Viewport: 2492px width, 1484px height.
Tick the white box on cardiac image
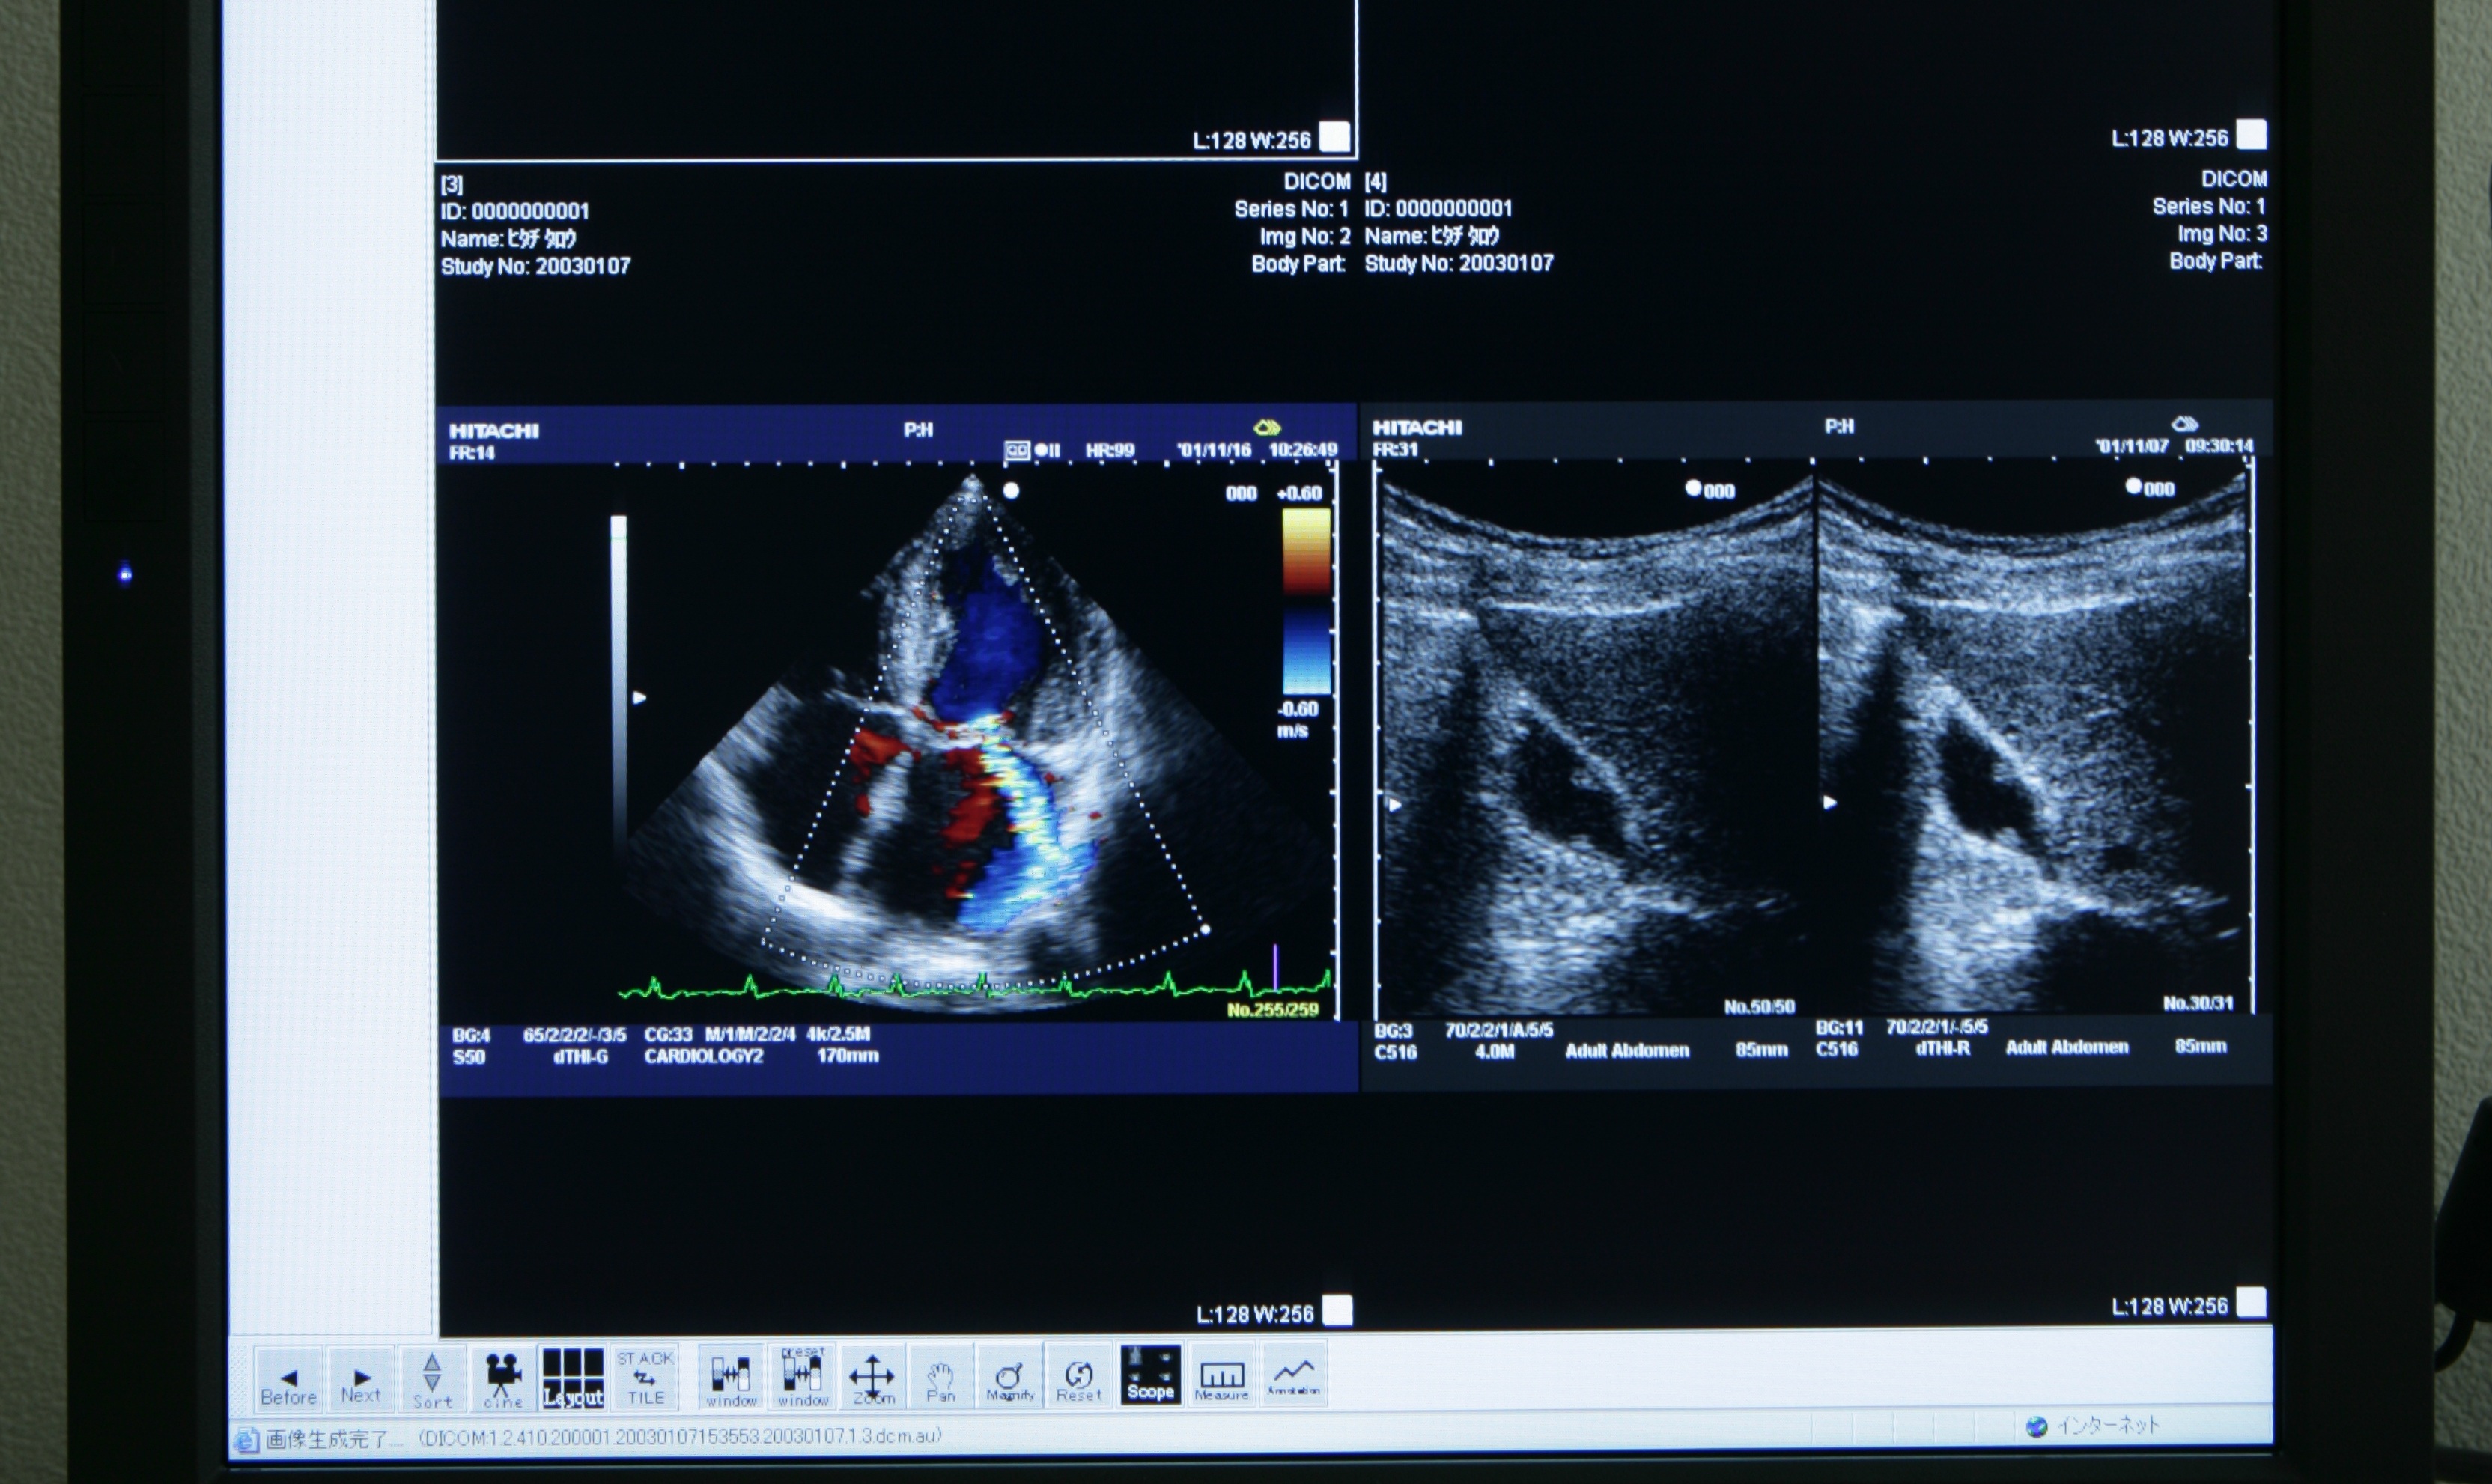(1337, 1310)
